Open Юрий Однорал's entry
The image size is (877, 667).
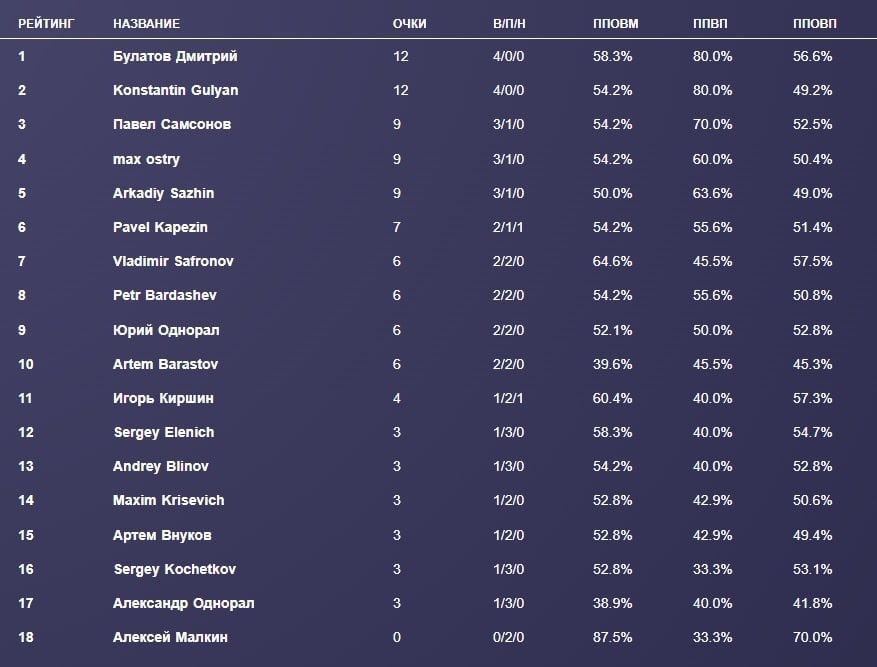[x=166, y=330]
